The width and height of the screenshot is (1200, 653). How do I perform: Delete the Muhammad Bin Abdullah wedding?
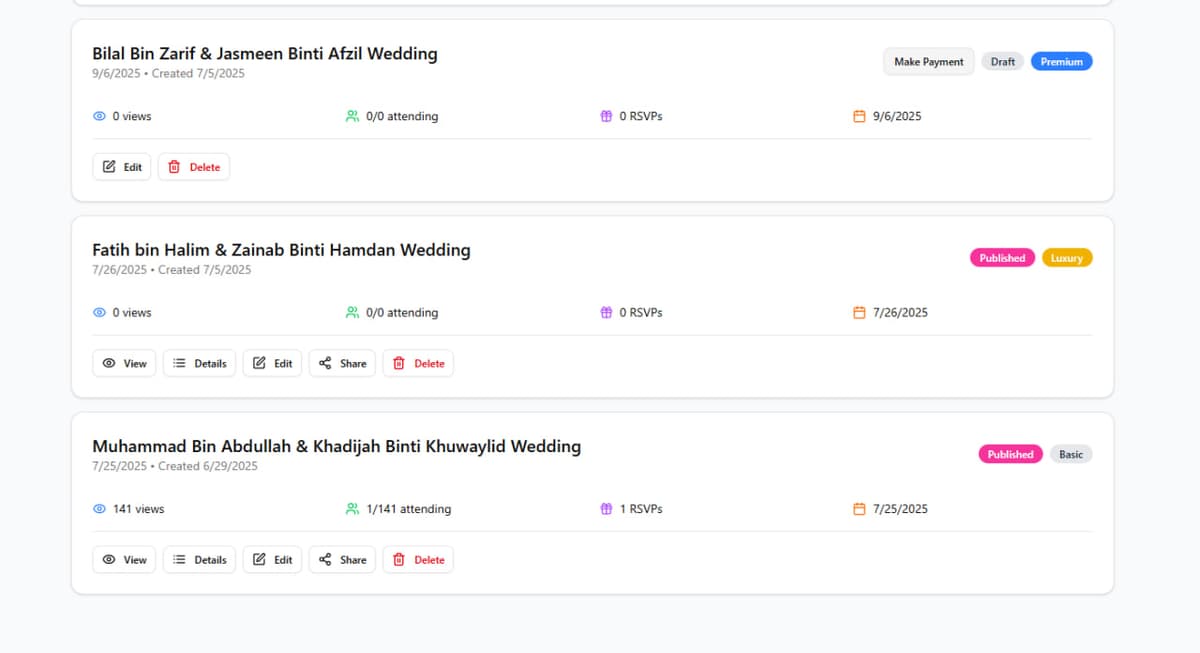tap(418, 560)
